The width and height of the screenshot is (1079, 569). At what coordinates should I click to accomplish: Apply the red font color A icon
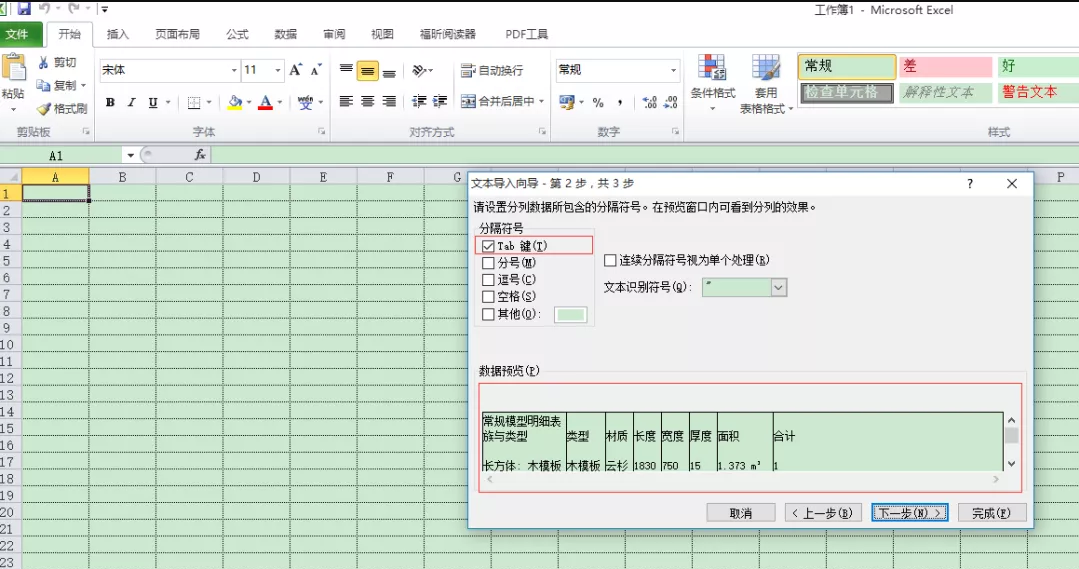click(x=266, y=103)
